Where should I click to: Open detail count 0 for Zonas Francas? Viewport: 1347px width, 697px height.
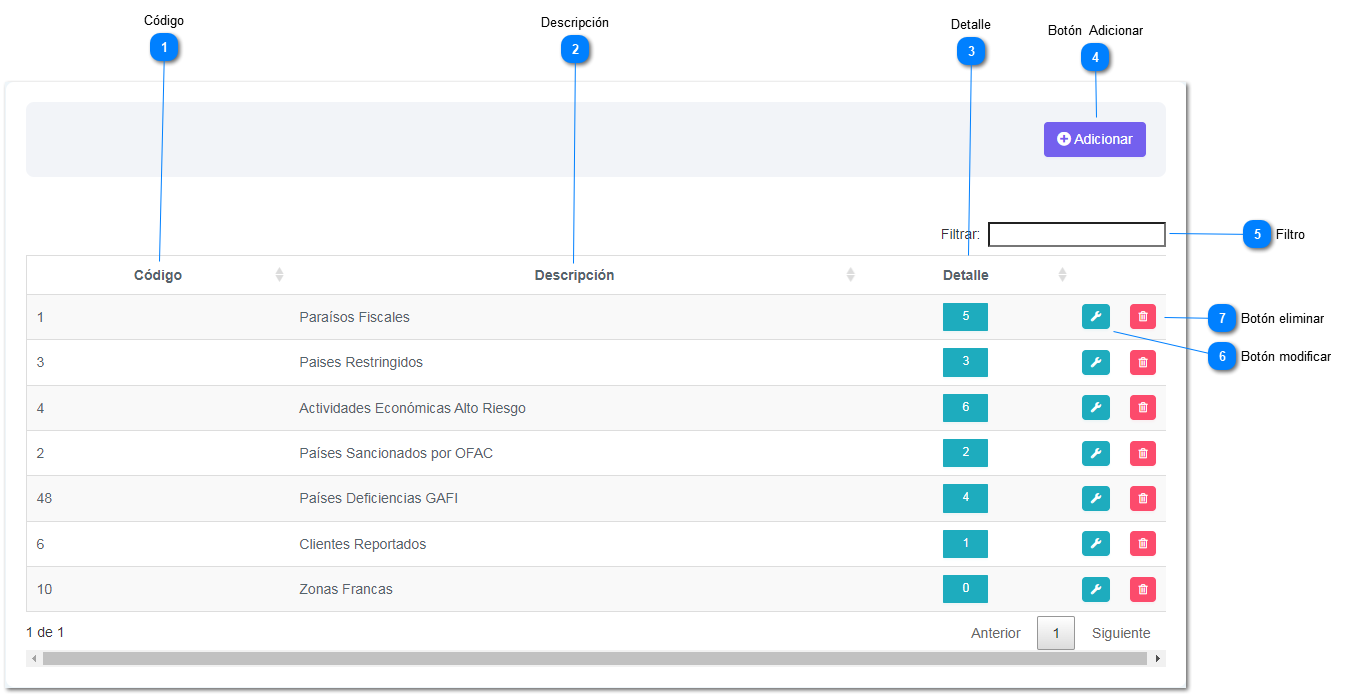[965, 589]
